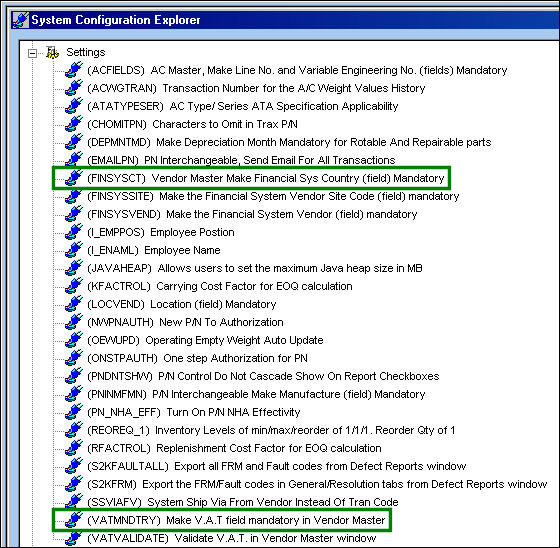Click the switch icon beside S2KFRM

[74, 484]
